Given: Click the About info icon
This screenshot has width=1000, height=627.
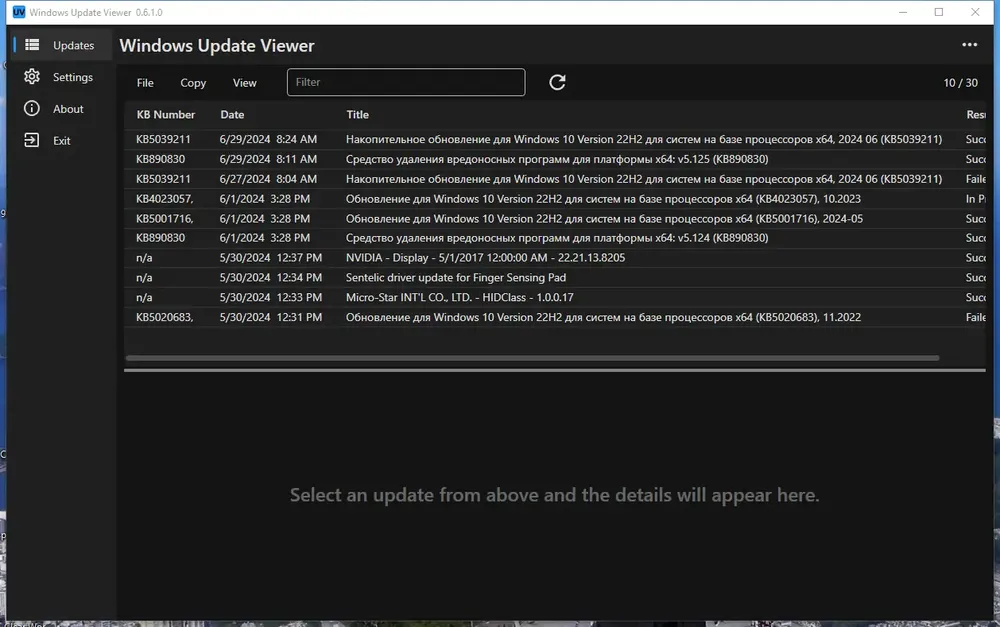Looking at the screenshot, I should click(32, 108).
